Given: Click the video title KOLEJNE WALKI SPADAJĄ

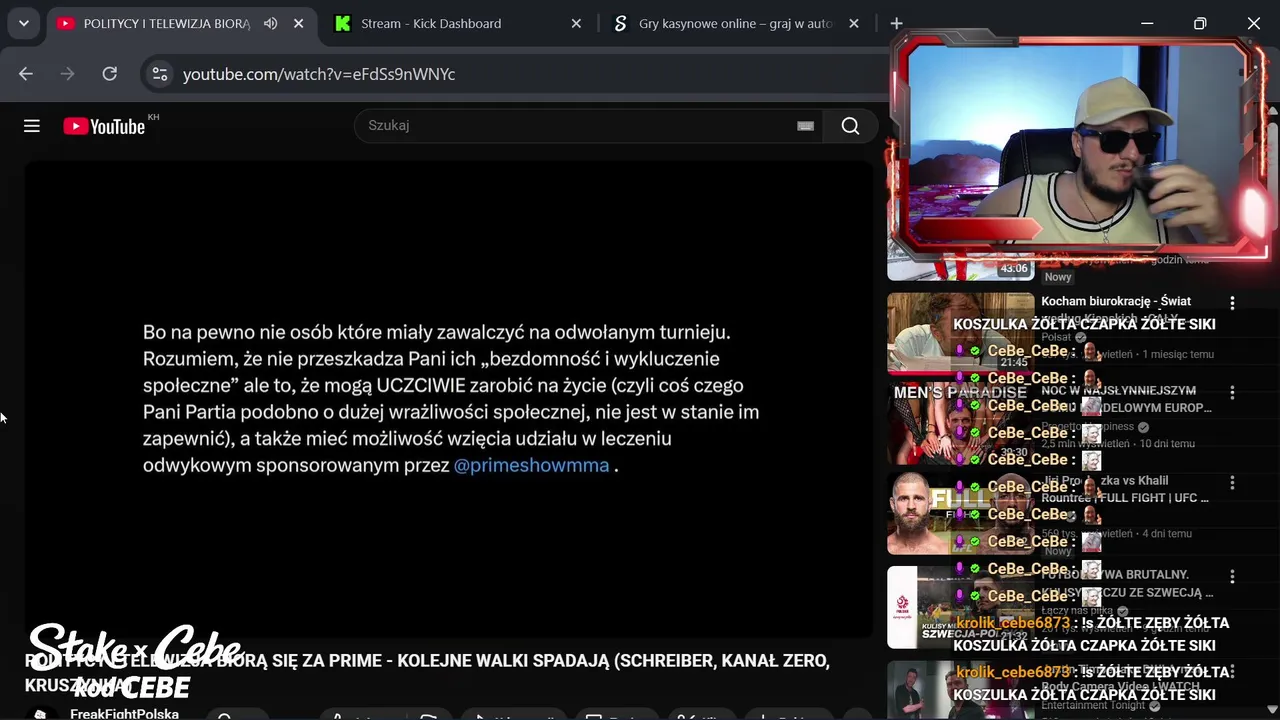Looking at the screenshot, I should [427, 673].
